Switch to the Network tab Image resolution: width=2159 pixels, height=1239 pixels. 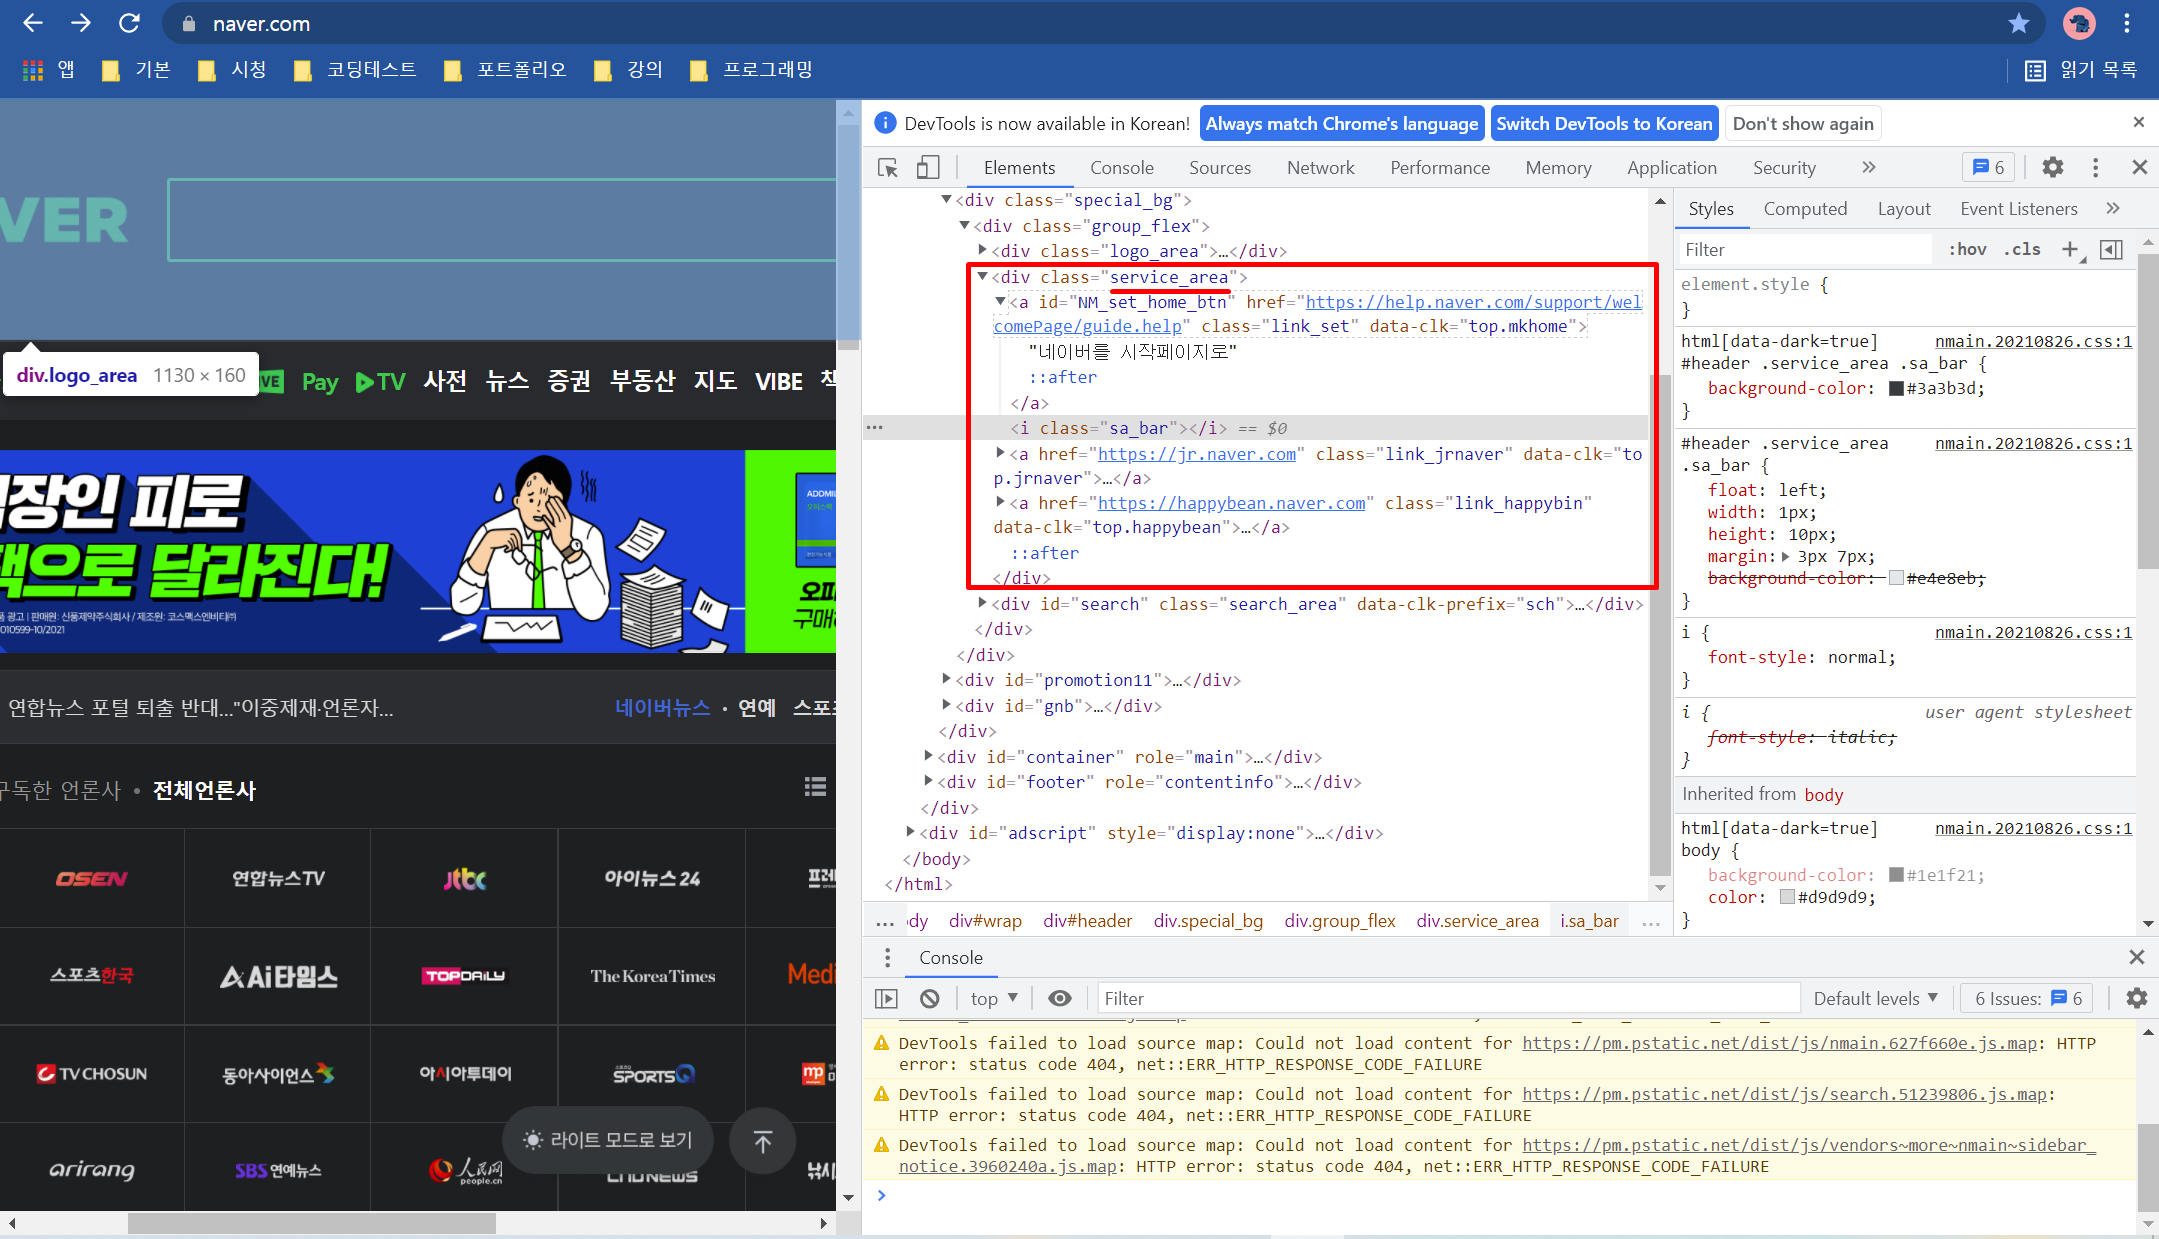point(1320,168)
